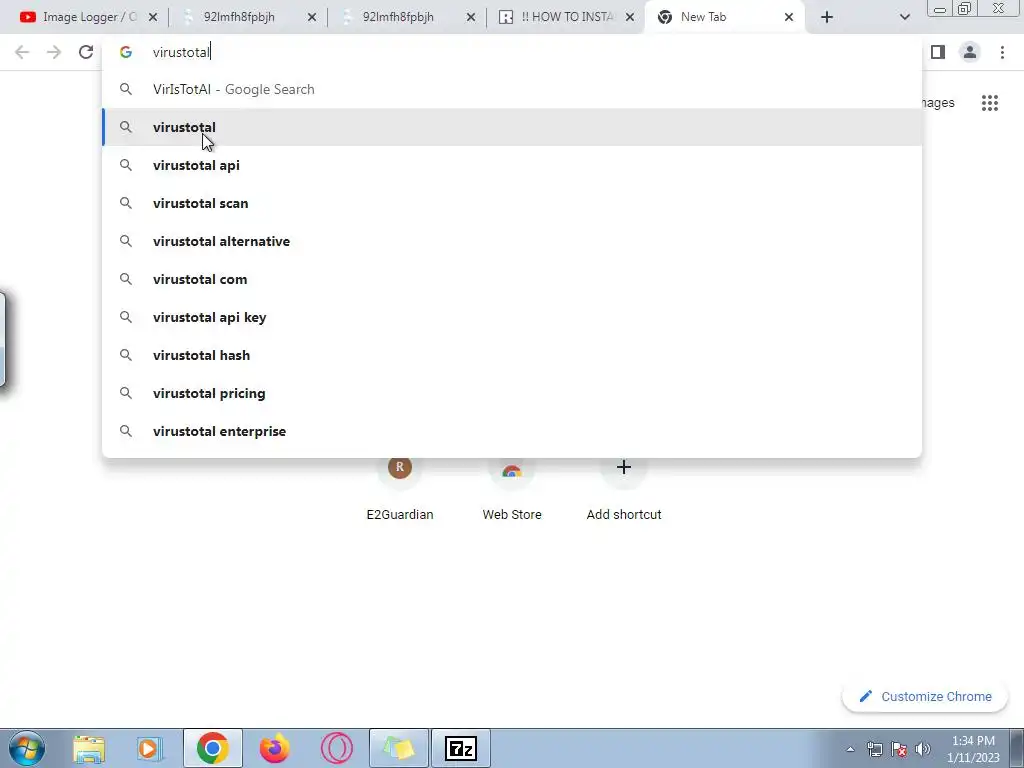Click the Google G icon in omnibox
The width and height of the screenshot is (1024, 768).
(x=126, y=52)
